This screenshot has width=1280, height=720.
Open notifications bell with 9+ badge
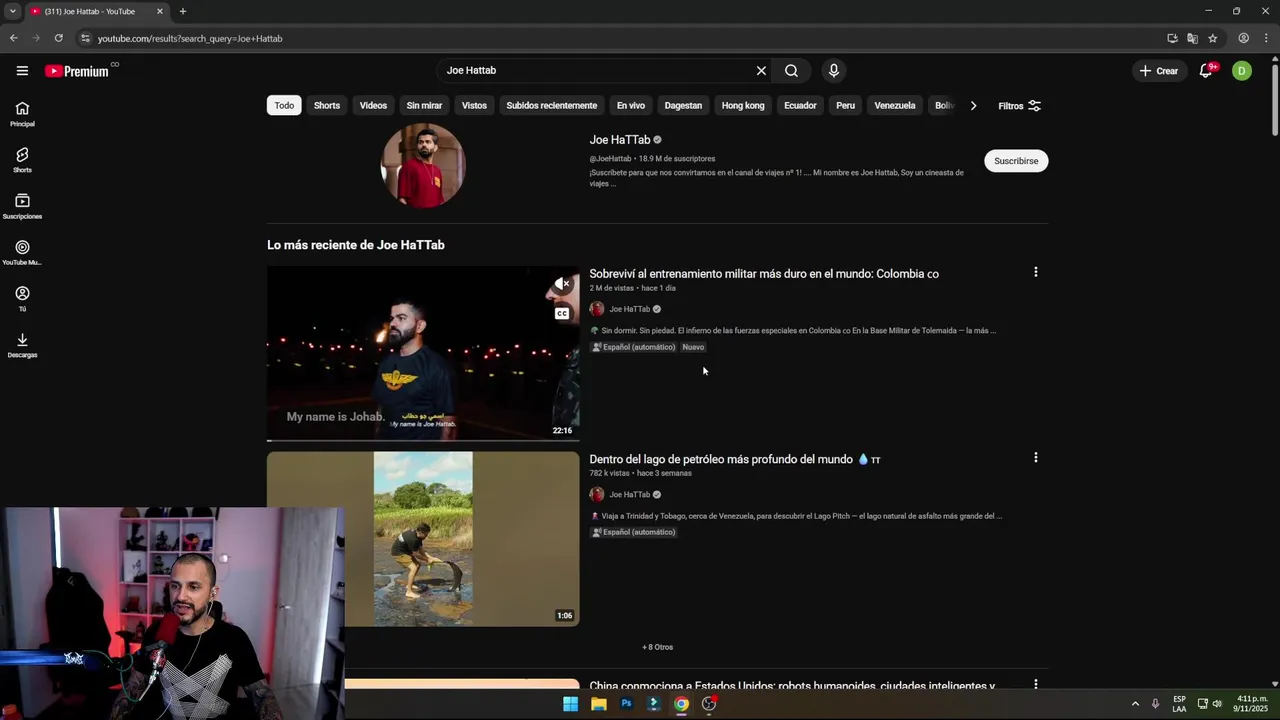pos(1206,71)
